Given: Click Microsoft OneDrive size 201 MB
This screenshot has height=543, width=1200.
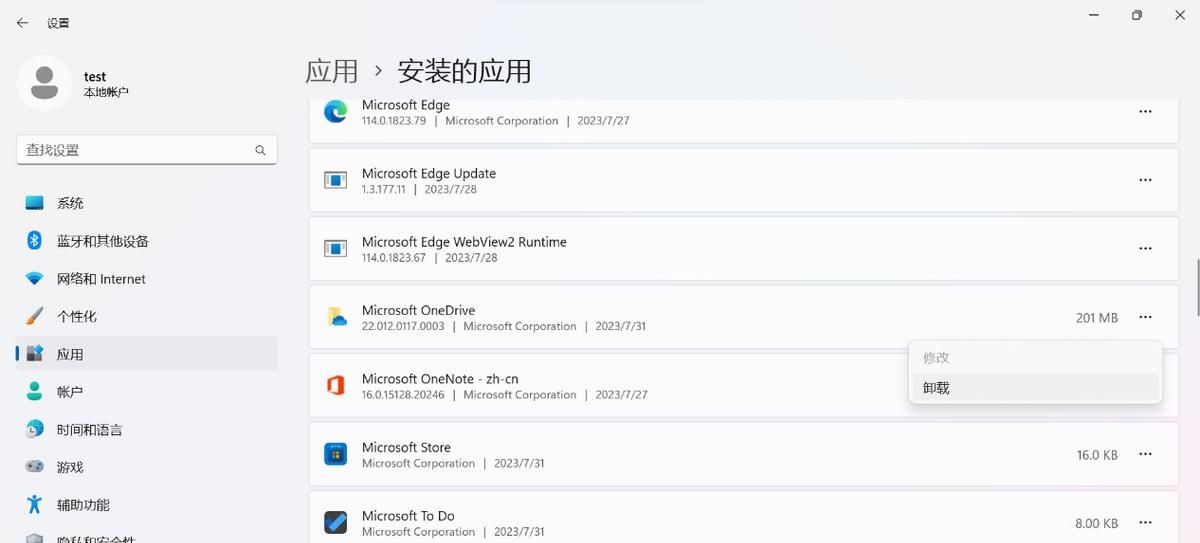Looking at the screenshot, I should click(x=1097, y=318).
